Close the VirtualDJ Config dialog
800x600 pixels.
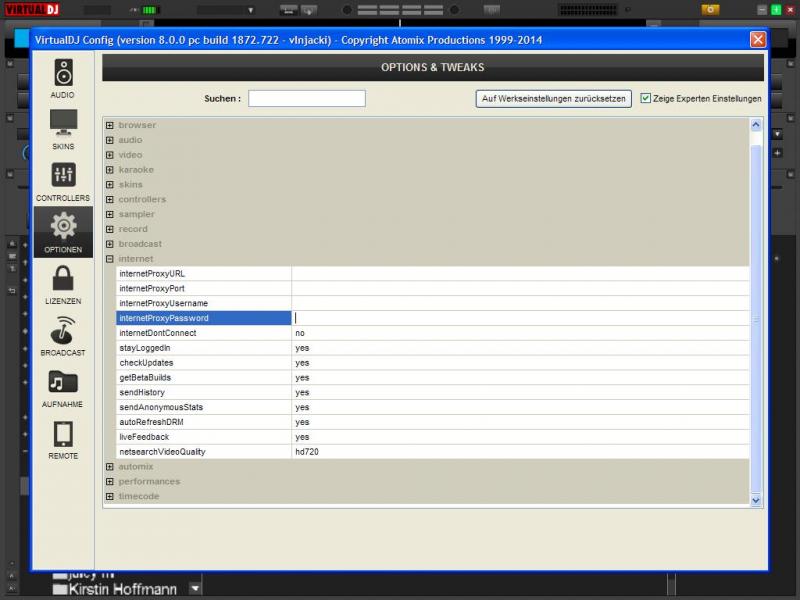(x=758, y=39)
